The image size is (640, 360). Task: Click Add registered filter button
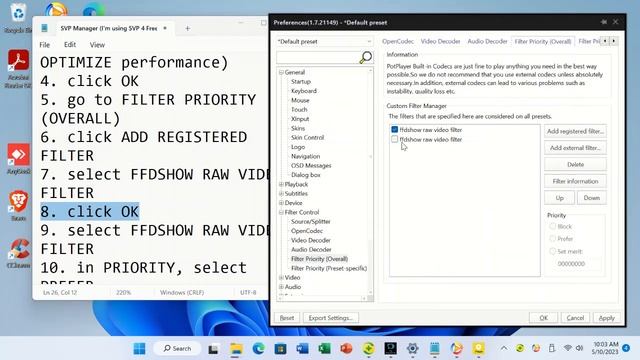pyautogui.click(x=575, y=131)
